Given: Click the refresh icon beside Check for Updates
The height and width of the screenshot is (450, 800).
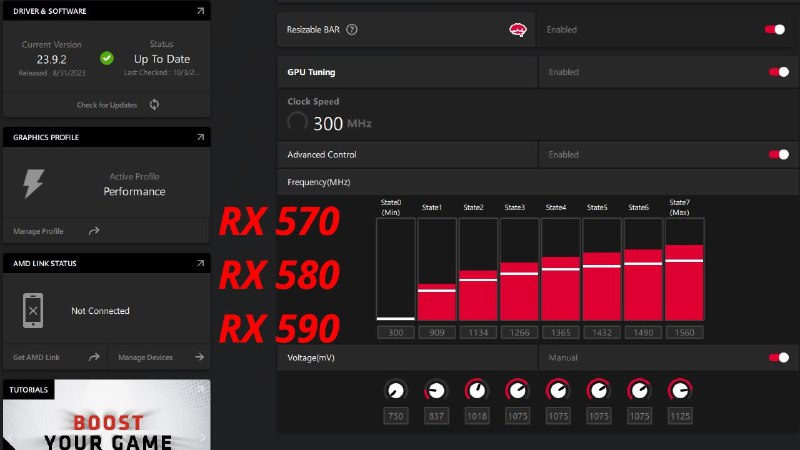Looking at the screenshot, I should (154, 105).
